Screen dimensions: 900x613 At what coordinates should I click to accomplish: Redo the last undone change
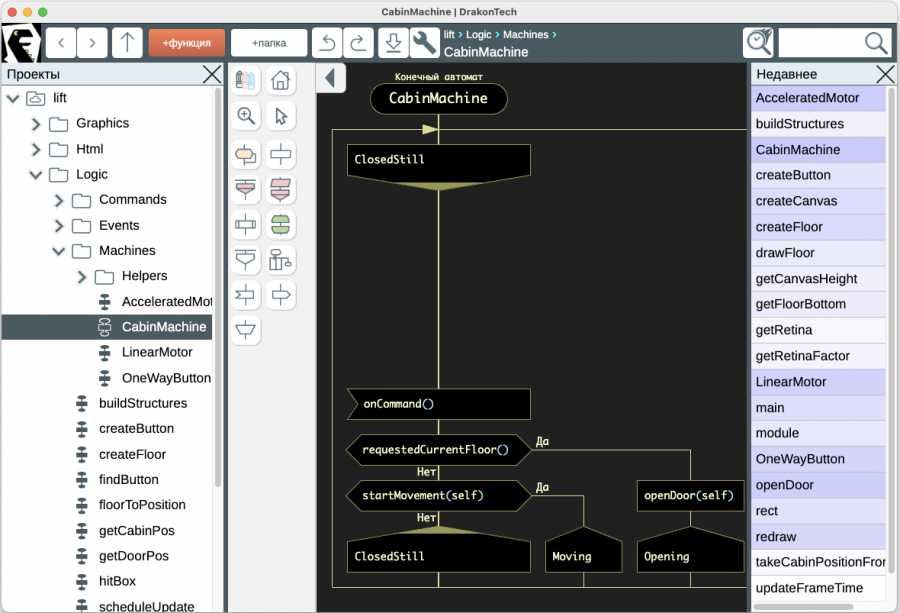(358, 43)
